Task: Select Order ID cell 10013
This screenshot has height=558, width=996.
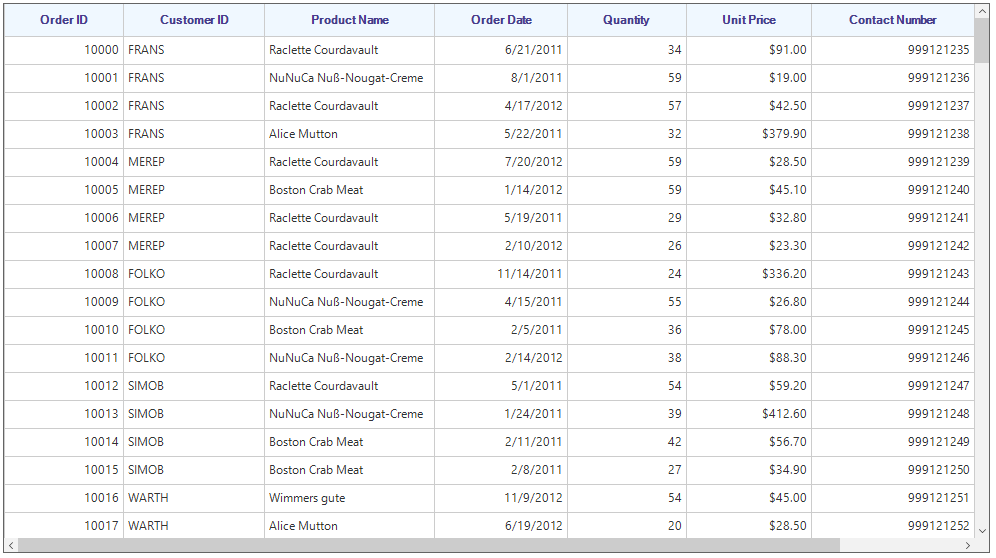Action: click(x=64, y=413)
